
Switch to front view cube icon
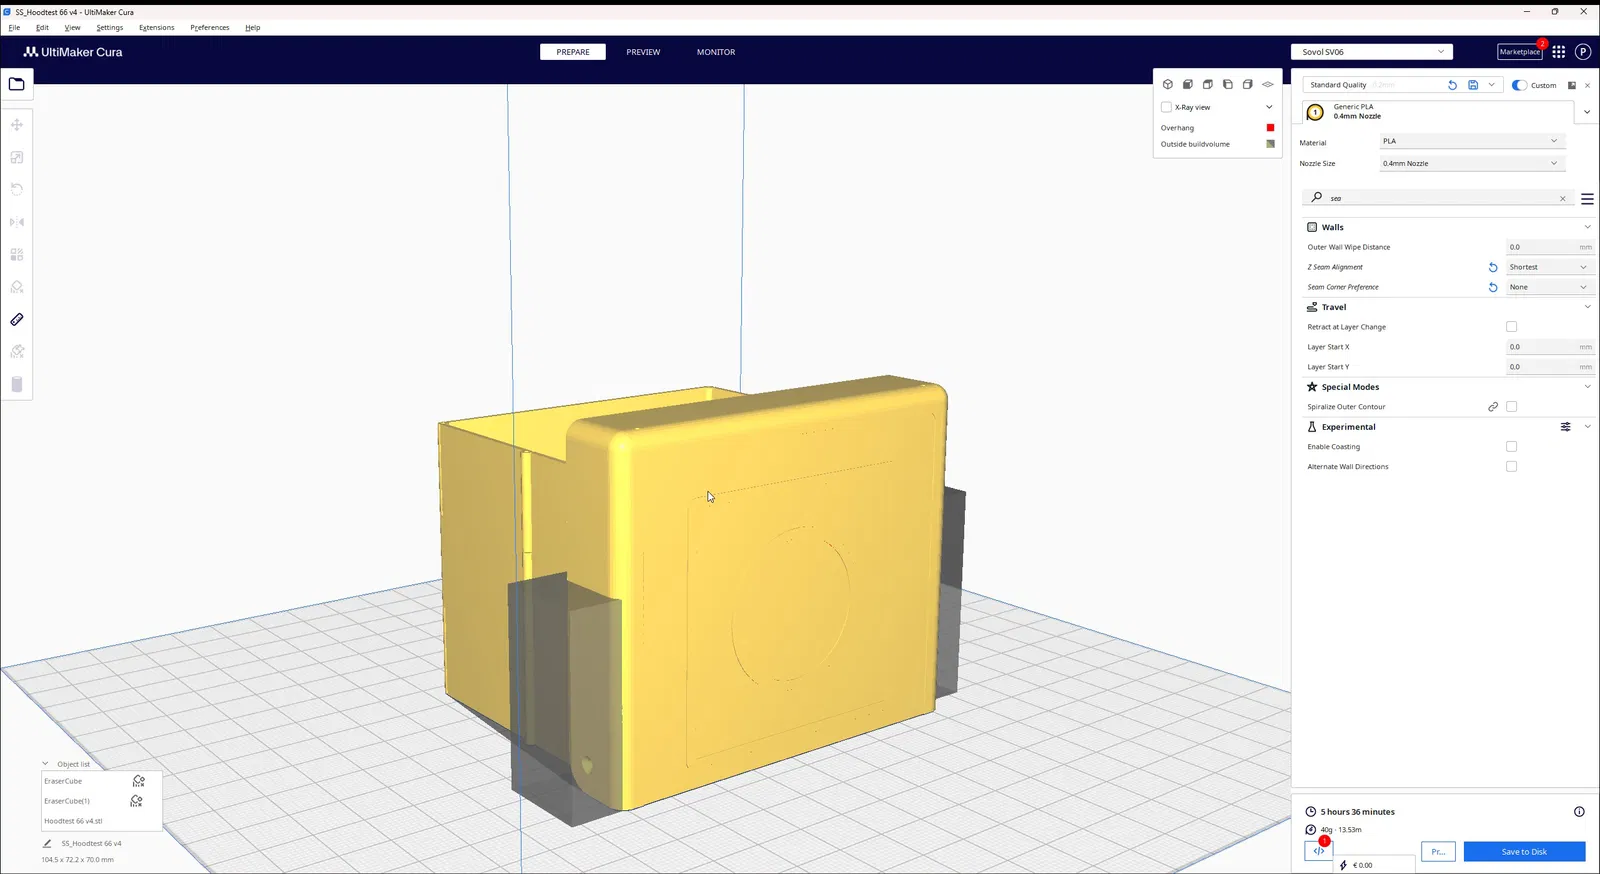[x=1188, y=84]
